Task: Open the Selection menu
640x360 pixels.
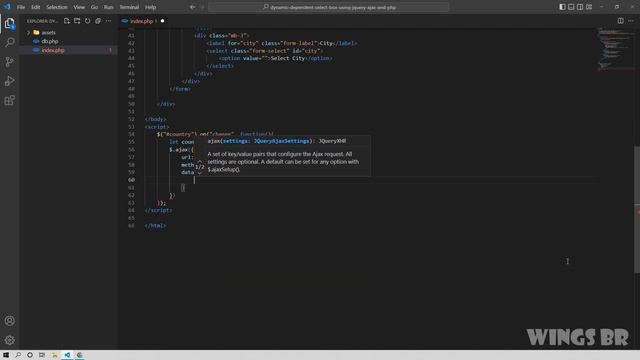Action: (57, 7)
